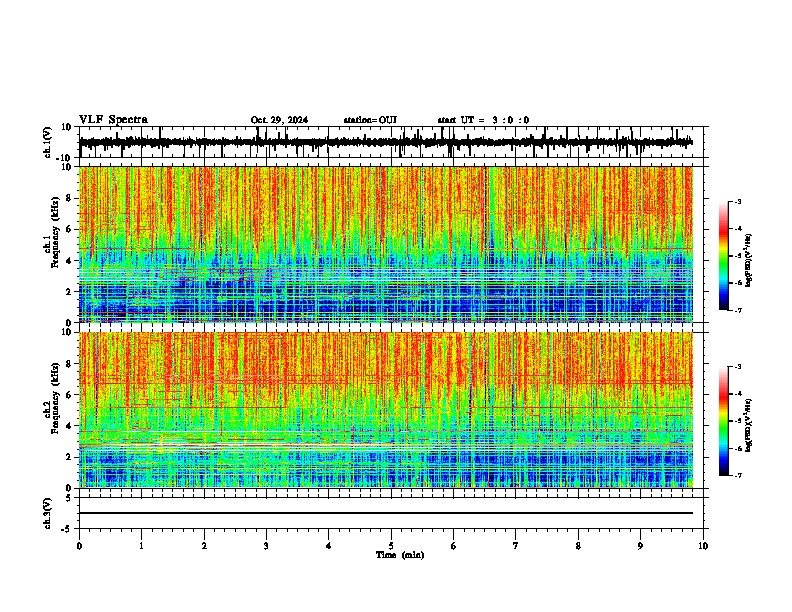
Task: Click the ch.1 "Frequency (kHz)" axis label
Action: click(x=56, y=232)
